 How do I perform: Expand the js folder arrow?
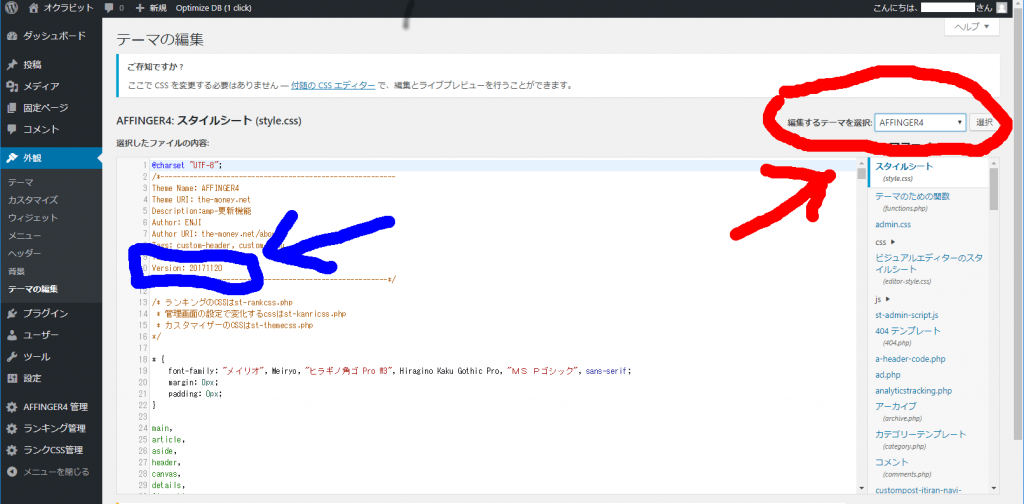point(888,299)
